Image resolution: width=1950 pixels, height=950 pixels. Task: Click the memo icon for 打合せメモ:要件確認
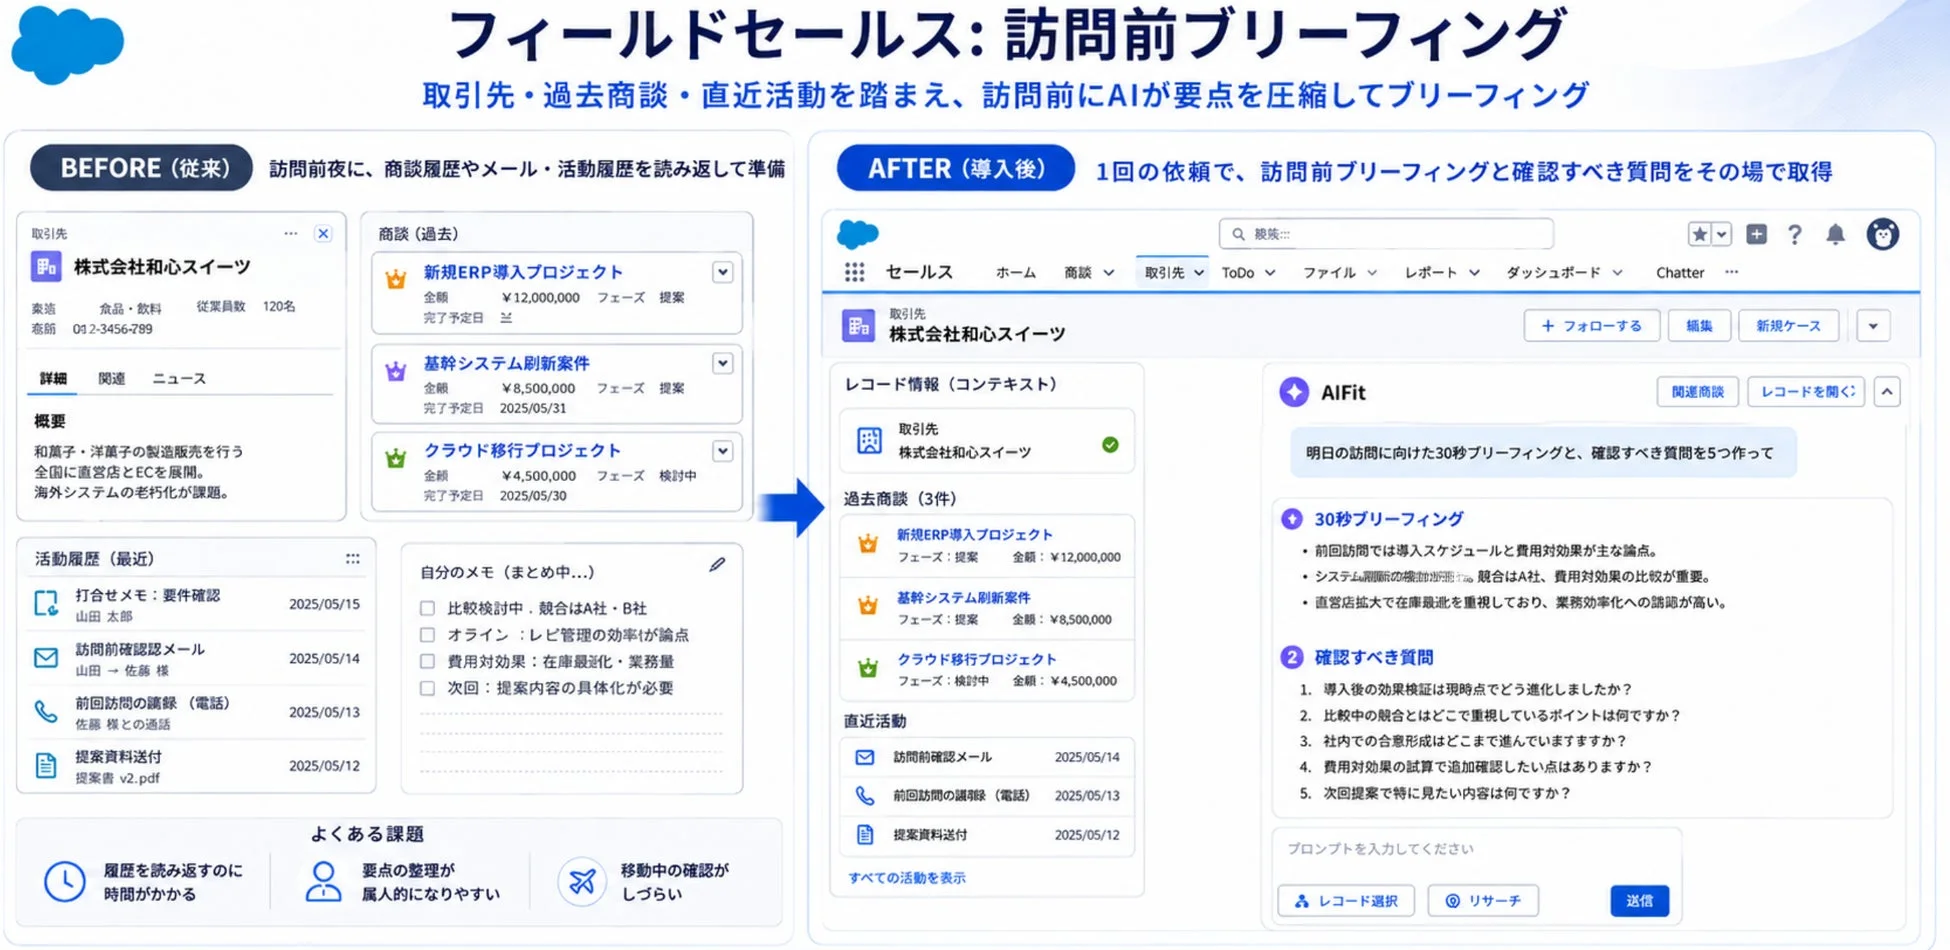[x=46, y=603]
